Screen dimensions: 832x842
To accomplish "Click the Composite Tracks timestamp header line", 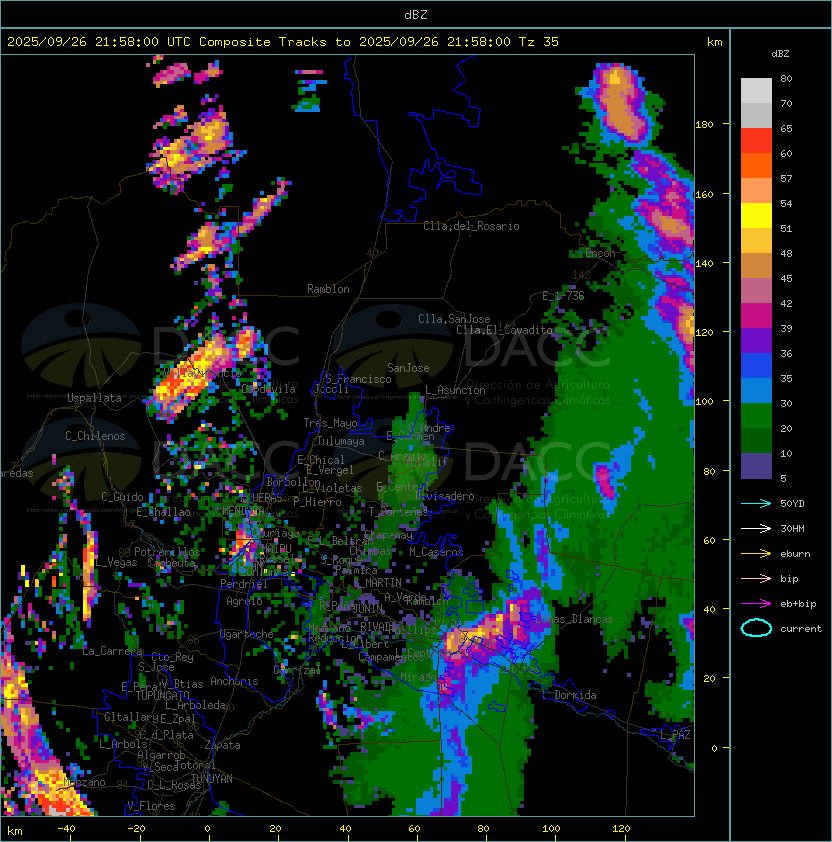I will [x=283, y=42].
